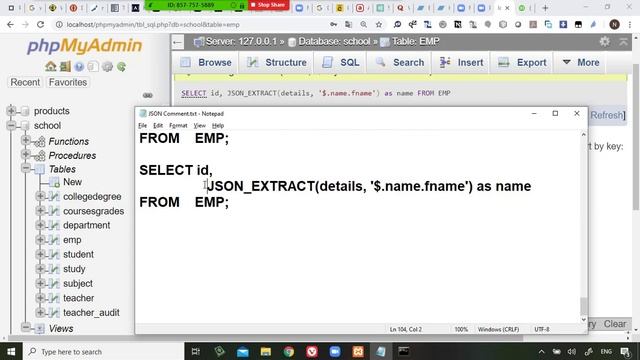Screen dimensions: 640x360
Task: Open Notepad File menu
Action: pyautogui.click(x=142, y=125)
